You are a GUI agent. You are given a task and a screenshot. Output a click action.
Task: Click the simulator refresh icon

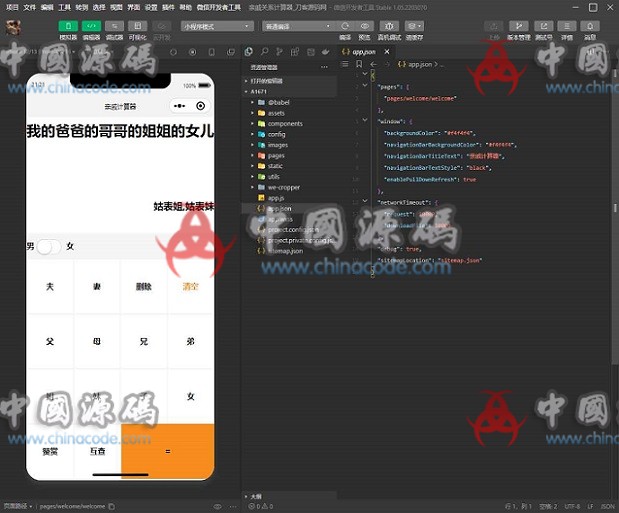coord(173,52)
